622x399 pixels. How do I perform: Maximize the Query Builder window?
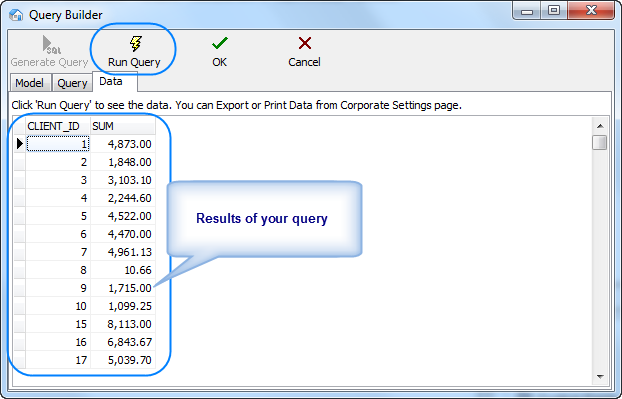pyautogui.click(x=554, y=11)
